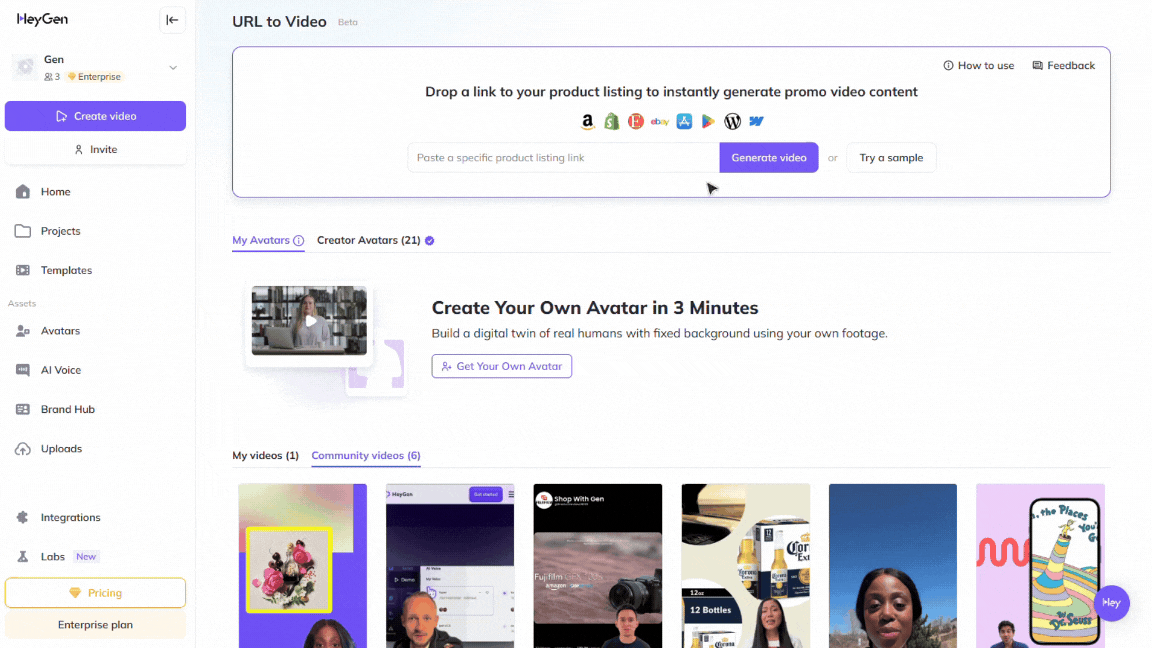The height and width of the screenshot is (648, 1152).
Task: Click into the product listing link field
Action: (x=563, y=158)
